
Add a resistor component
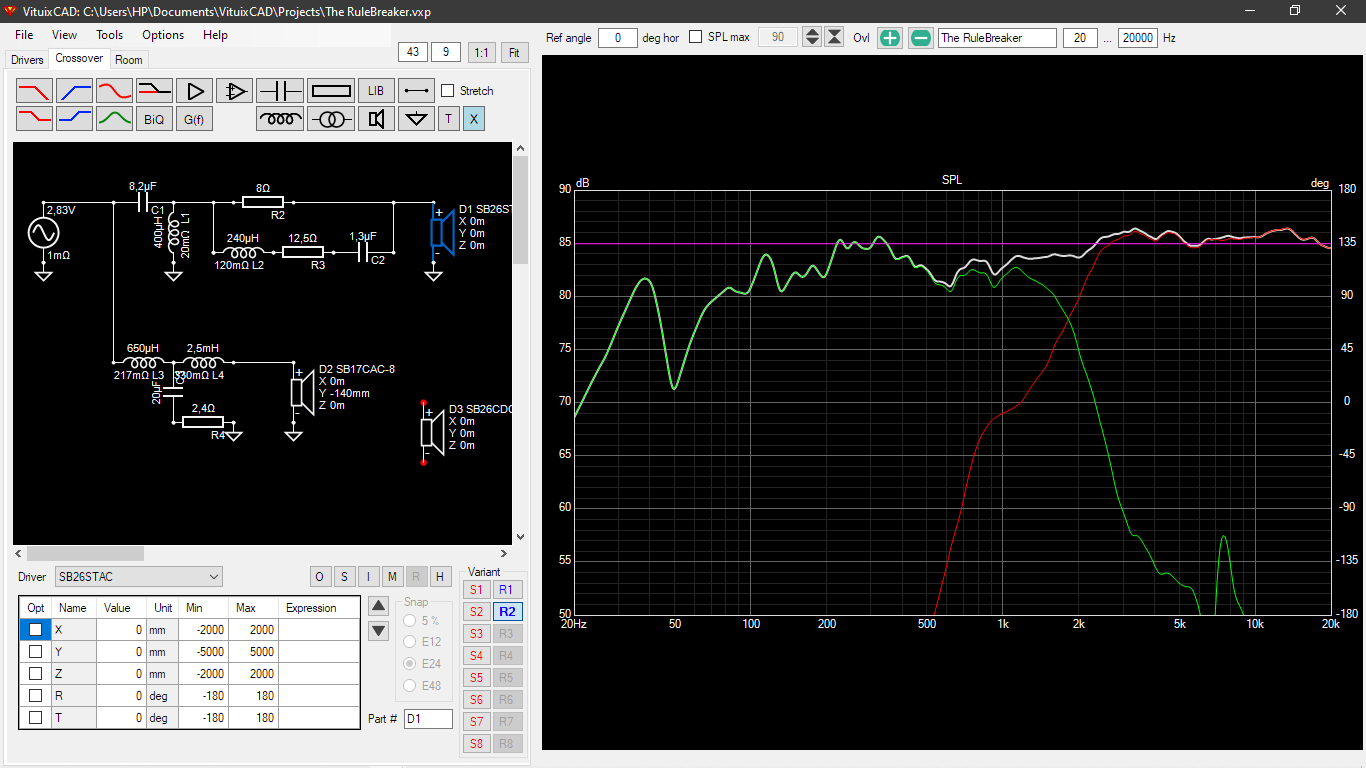331,91
